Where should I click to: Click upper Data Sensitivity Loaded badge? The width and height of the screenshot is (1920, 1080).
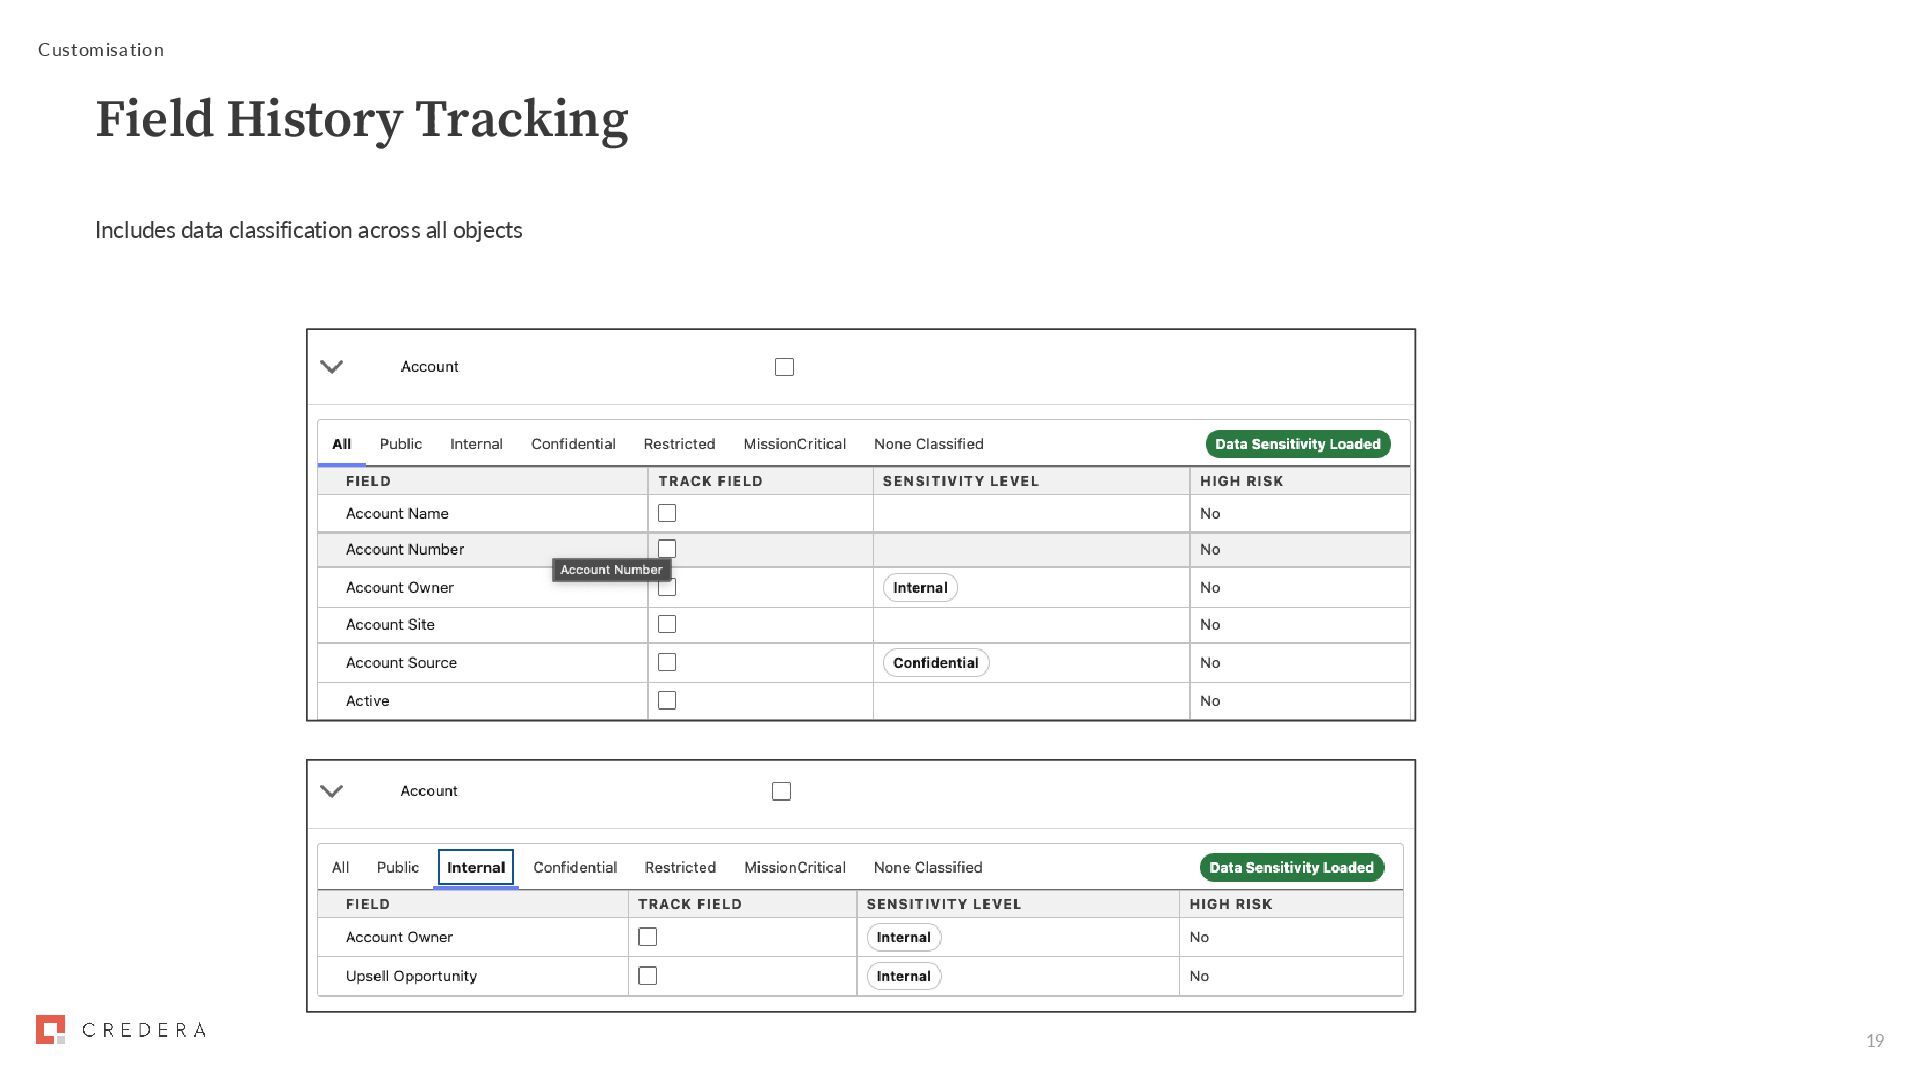(1297, 444)
